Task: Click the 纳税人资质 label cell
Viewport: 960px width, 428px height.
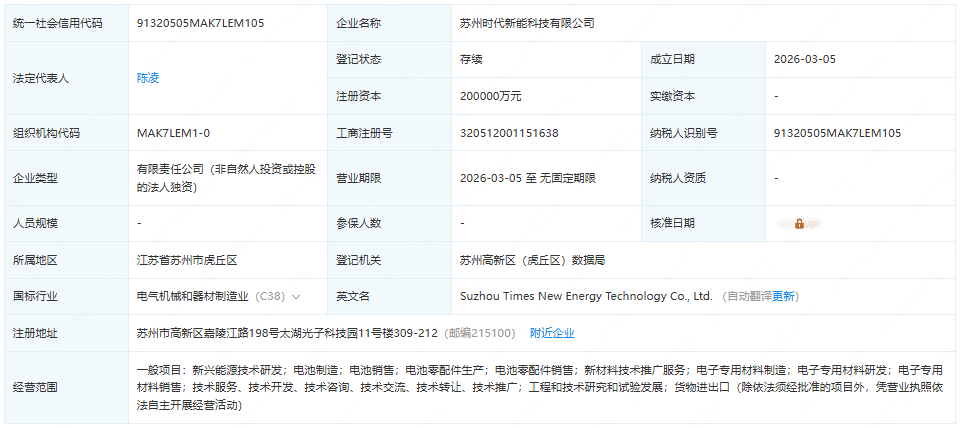Action: [703, 178]
